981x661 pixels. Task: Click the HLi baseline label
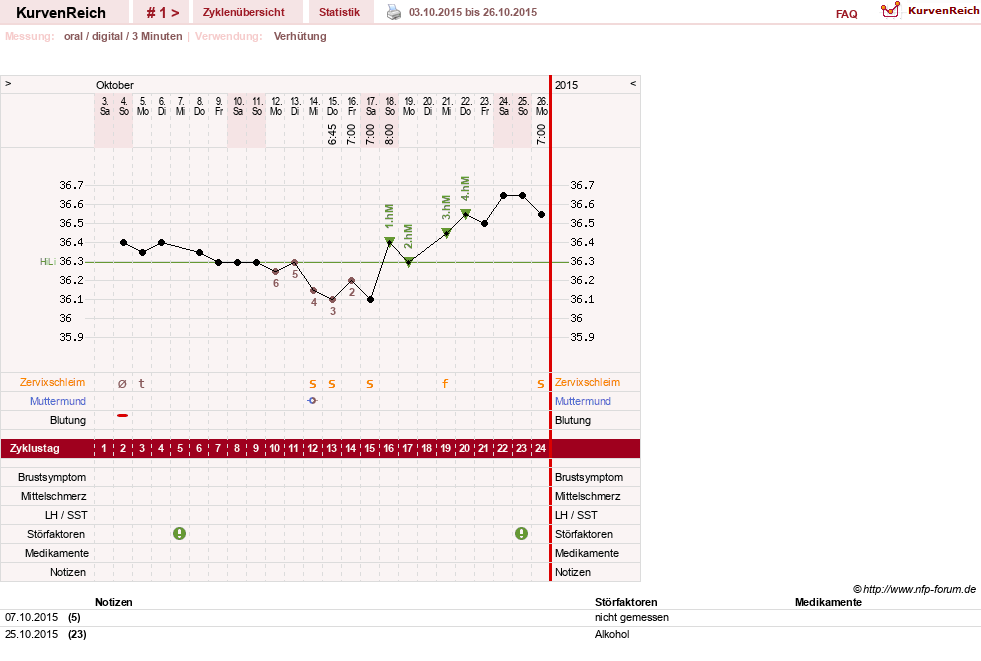48,261
